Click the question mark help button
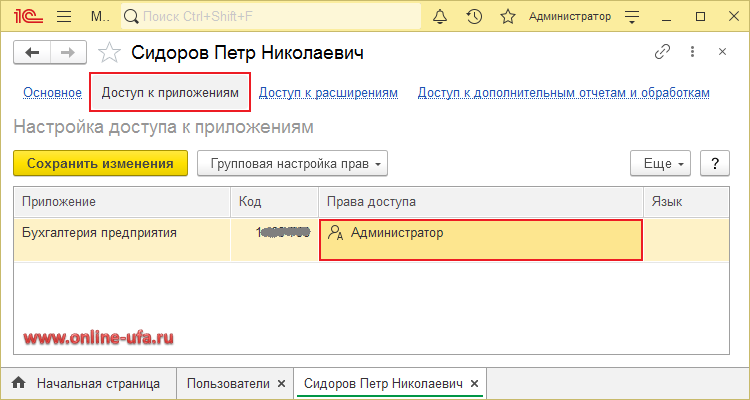The width and height of the screenshot is (750, 400). tap(714, 163)
